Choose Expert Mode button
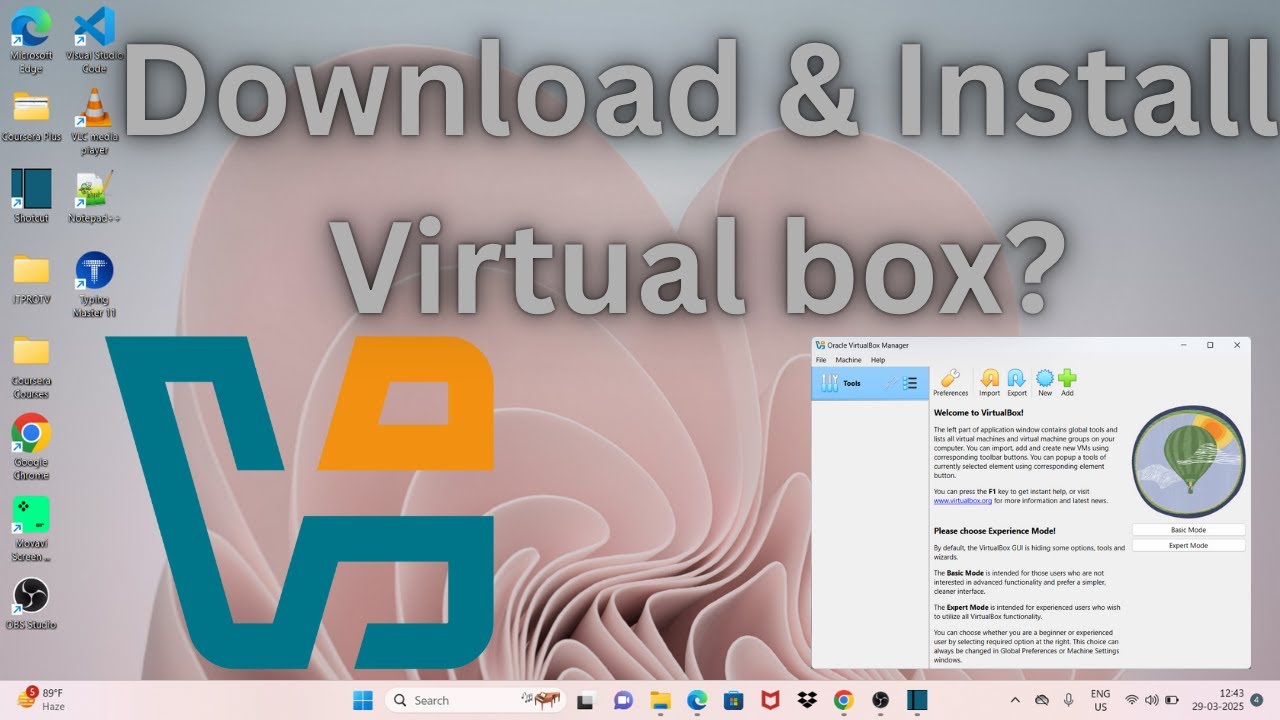Viewport: 1280px width, 720px height. coord(1188,546)
